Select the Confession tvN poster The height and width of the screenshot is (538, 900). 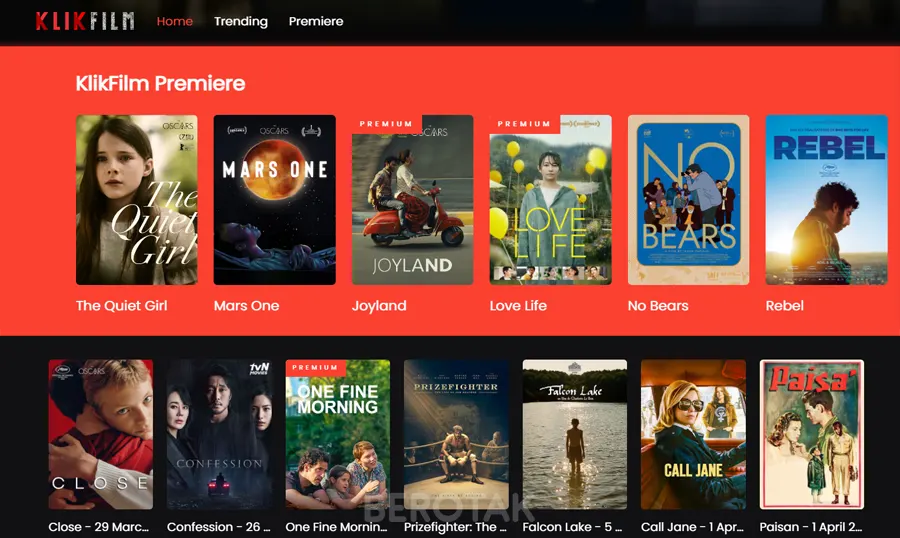click(219, 435)
